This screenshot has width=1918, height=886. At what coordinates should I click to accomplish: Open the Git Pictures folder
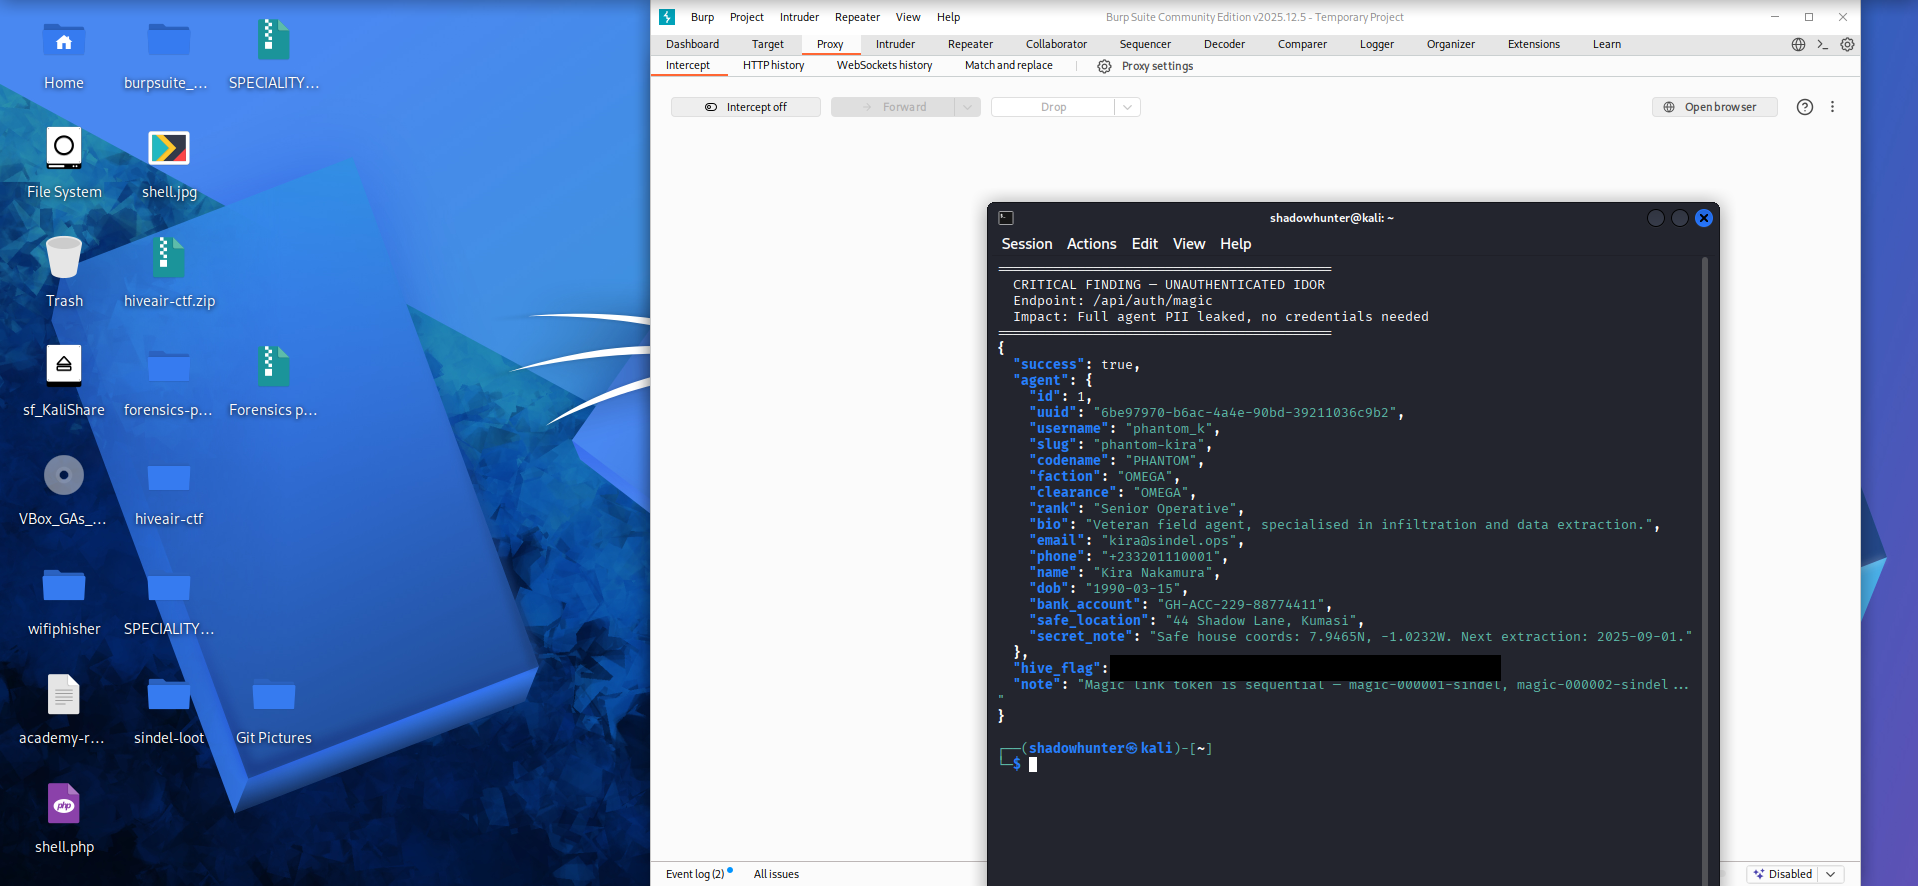coord(274,694)
